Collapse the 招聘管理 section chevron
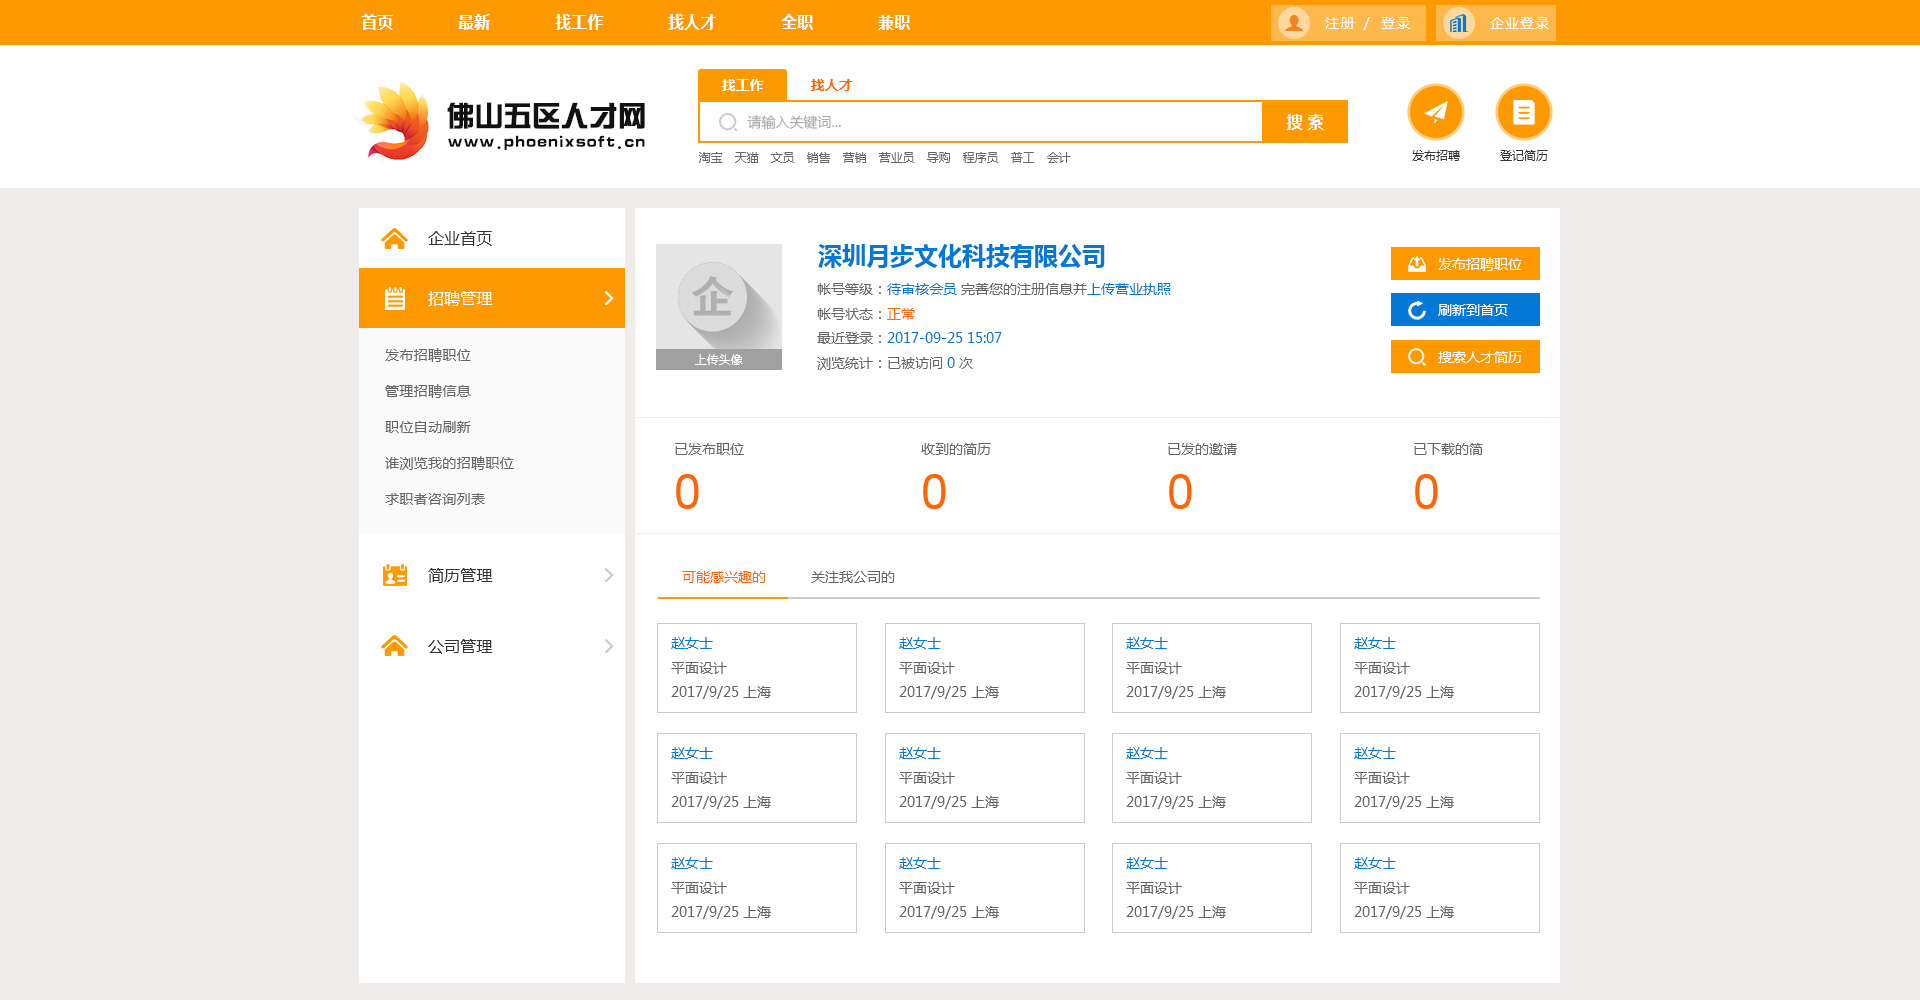 [x=608, y=298]
